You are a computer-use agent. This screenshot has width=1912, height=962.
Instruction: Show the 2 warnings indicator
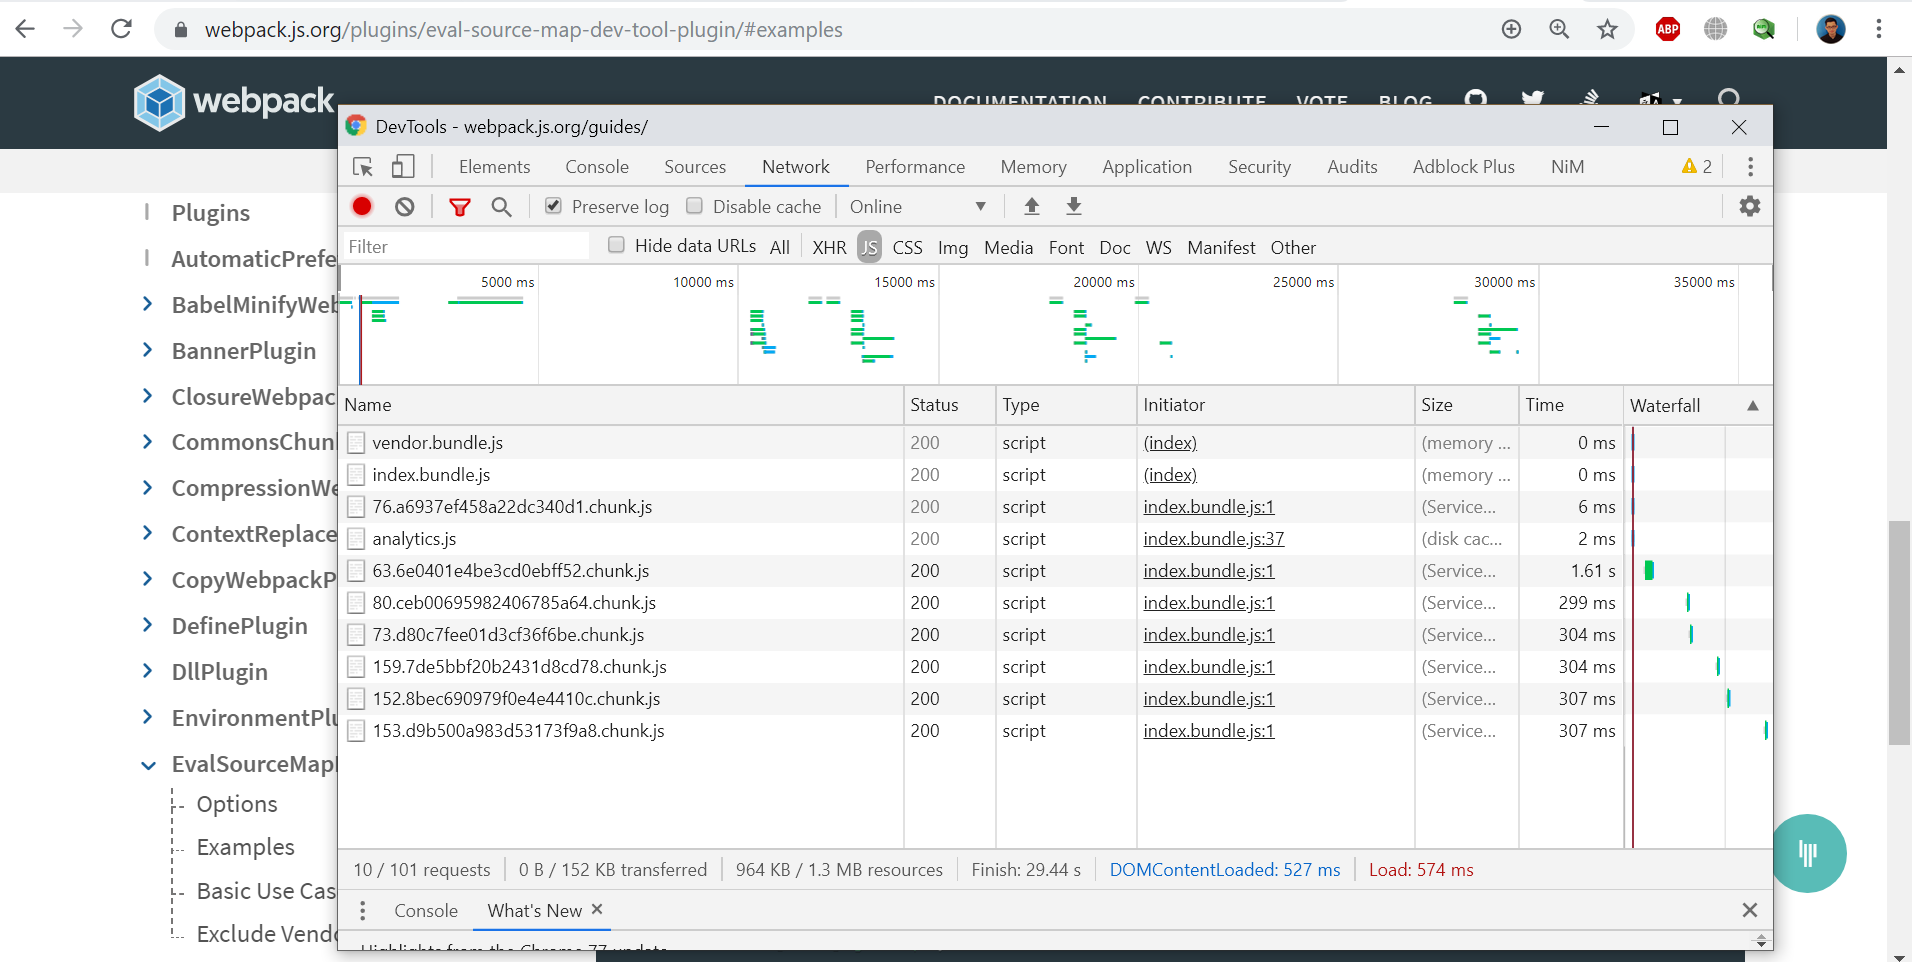(x=1697, y=167)
